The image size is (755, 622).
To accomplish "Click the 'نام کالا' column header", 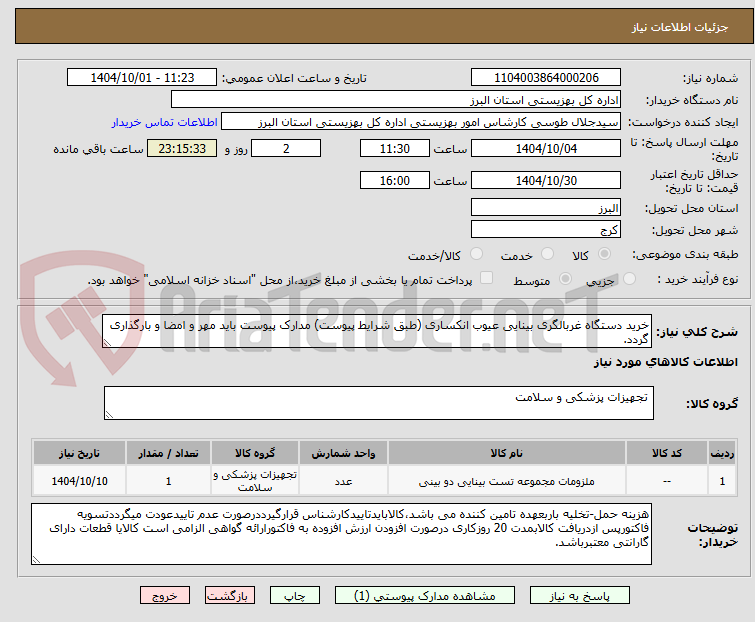I will point(507,453).
